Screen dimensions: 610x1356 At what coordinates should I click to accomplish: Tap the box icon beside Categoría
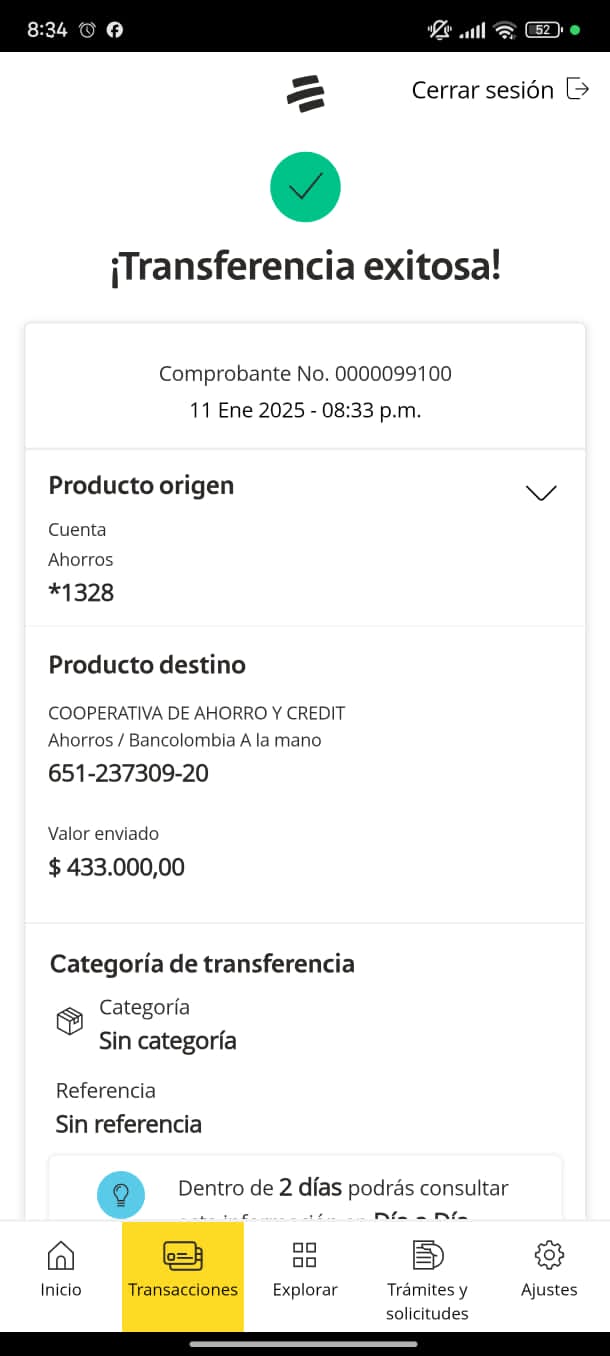pos(69,1022)
